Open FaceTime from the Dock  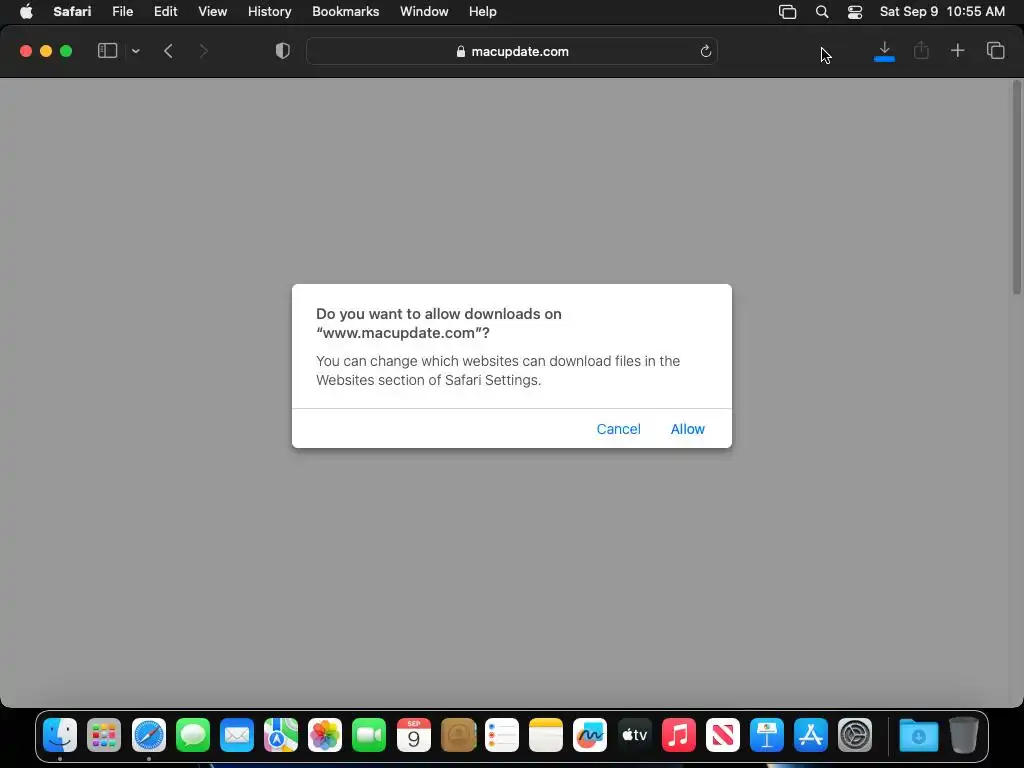tap(369, 735)
